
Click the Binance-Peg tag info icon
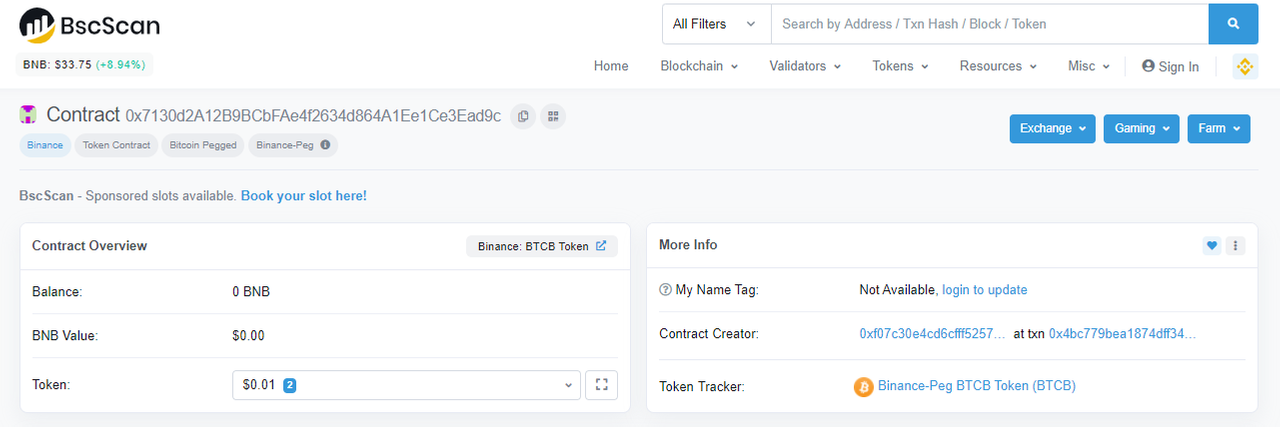[x=325, y=145]
